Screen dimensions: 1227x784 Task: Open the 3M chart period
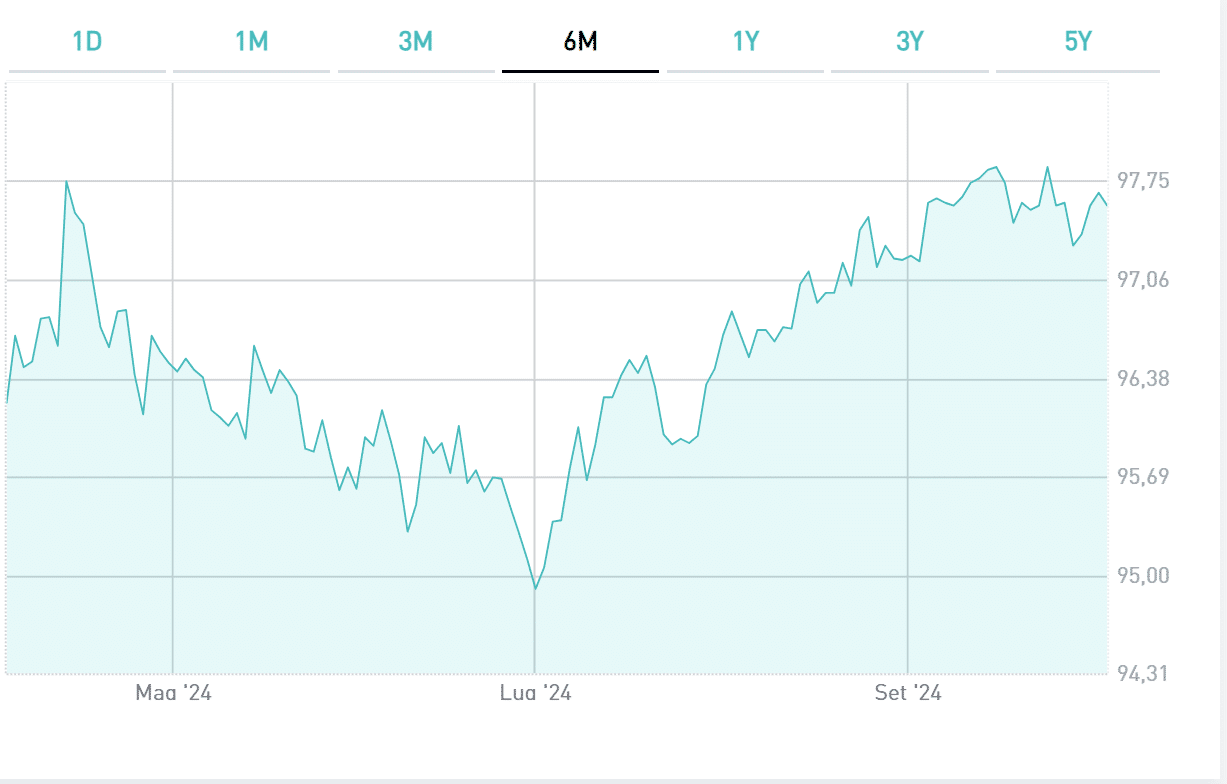click(415, 42)
